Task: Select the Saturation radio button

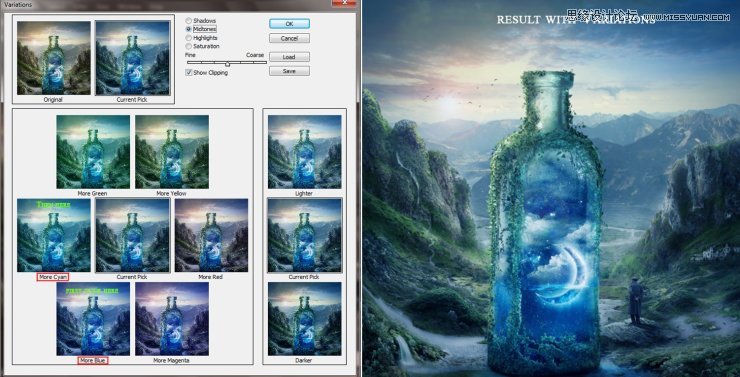Action: tap(189, 46)
